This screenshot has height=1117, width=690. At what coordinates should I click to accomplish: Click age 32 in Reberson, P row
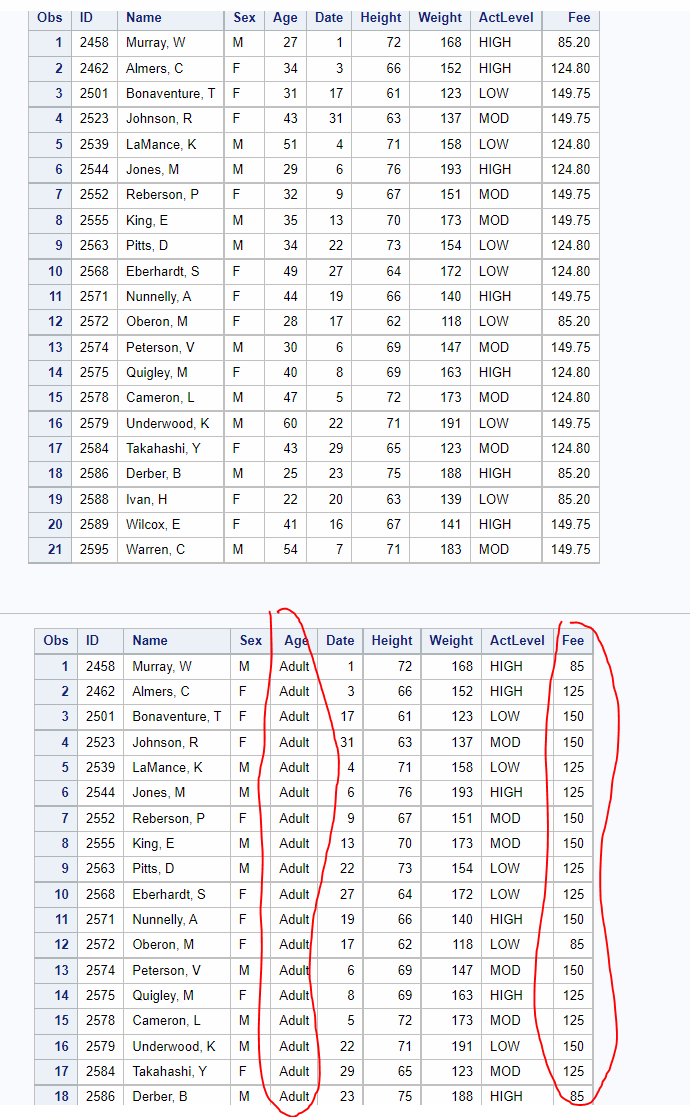point(290,194)
